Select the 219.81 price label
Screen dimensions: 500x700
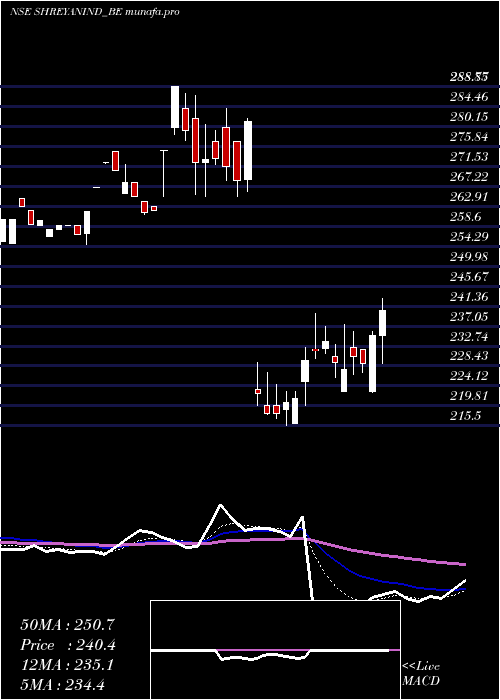468,396
